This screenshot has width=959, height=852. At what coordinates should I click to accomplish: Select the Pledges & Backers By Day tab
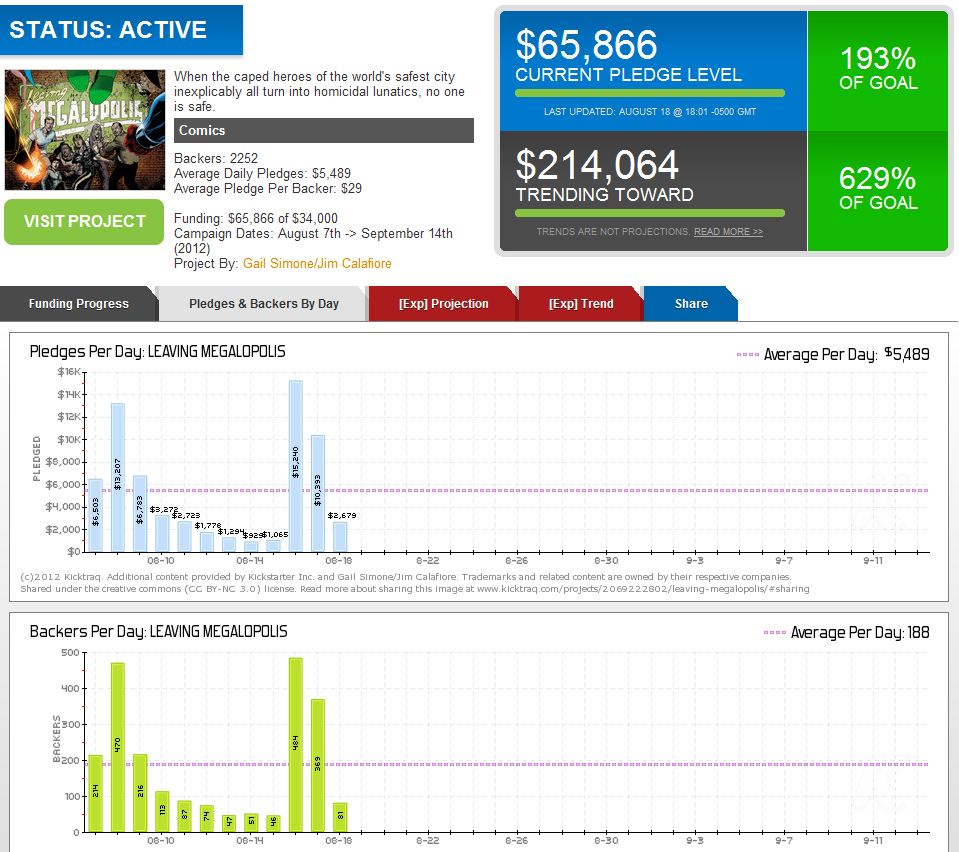pyautogui.click(x=264, y=304)
